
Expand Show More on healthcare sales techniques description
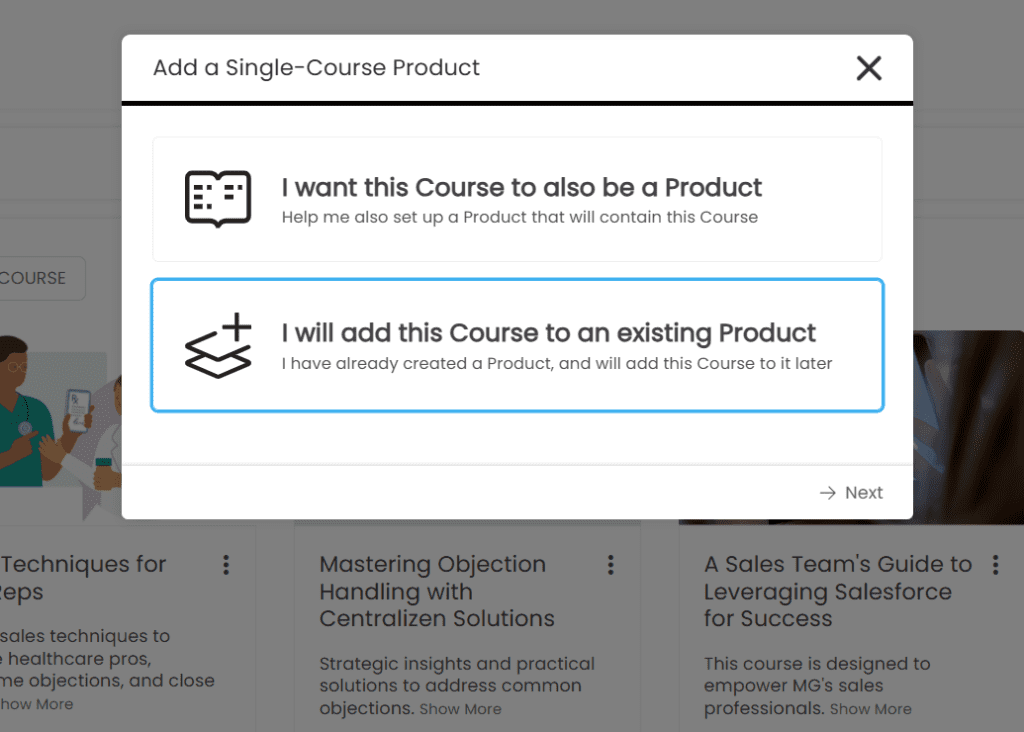[36, 704]
